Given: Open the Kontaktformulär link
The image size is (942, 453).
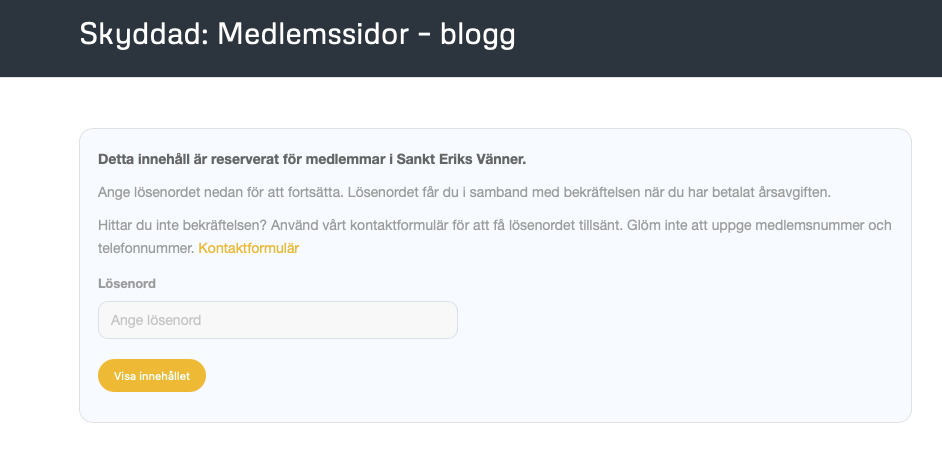Looking at the screenshot, I should pos(248,248).
